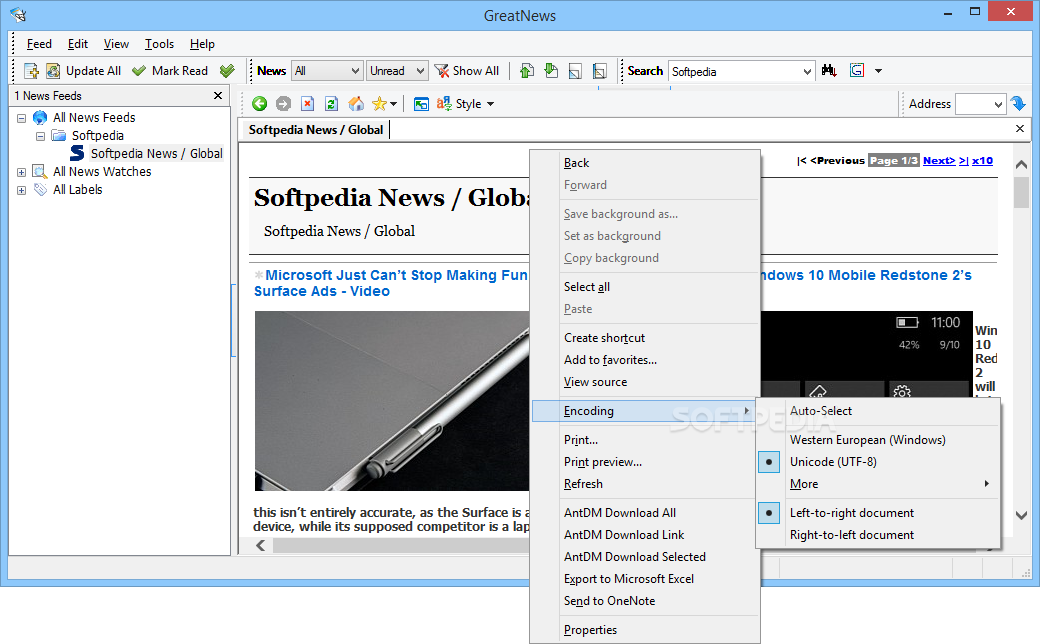Open Windows 10 Mobile Redstone 2's headline link
The image size is (1040, 644).
[866, 275]
